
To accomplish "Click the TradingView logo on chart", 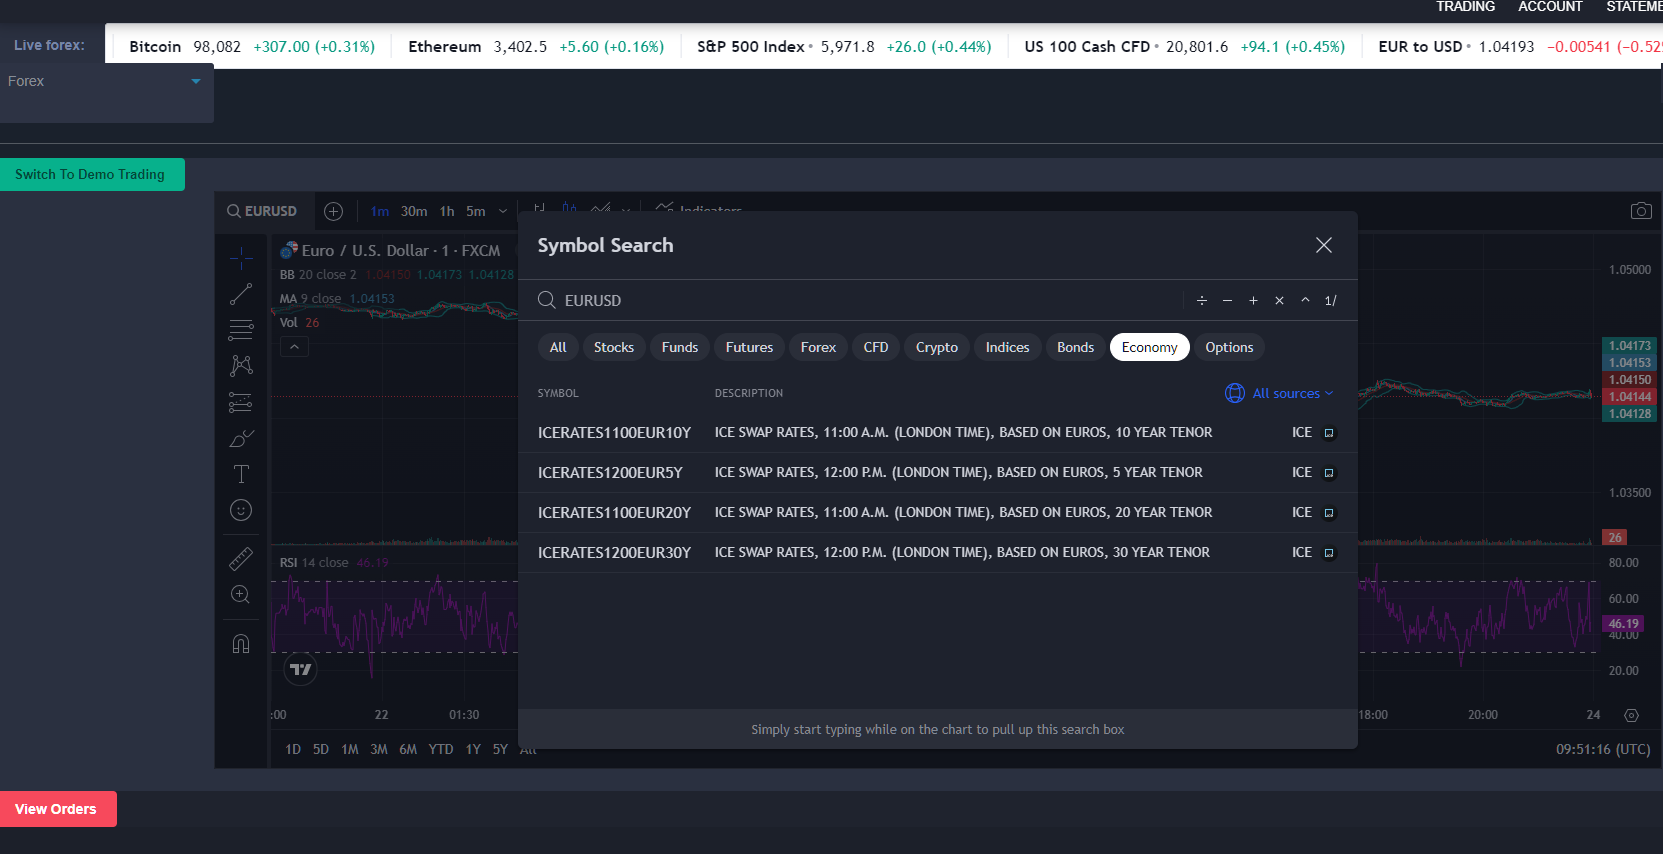I will pos(300,669).
